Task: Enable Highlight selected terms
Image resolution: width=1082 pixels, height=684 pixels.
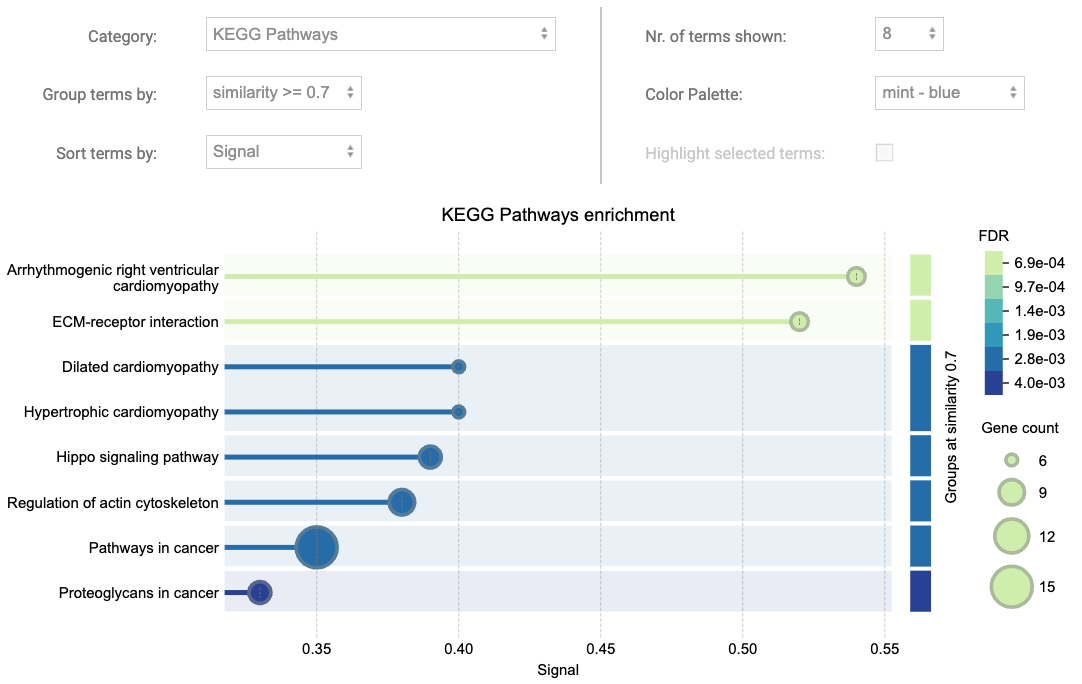Action: click(884, 152)
